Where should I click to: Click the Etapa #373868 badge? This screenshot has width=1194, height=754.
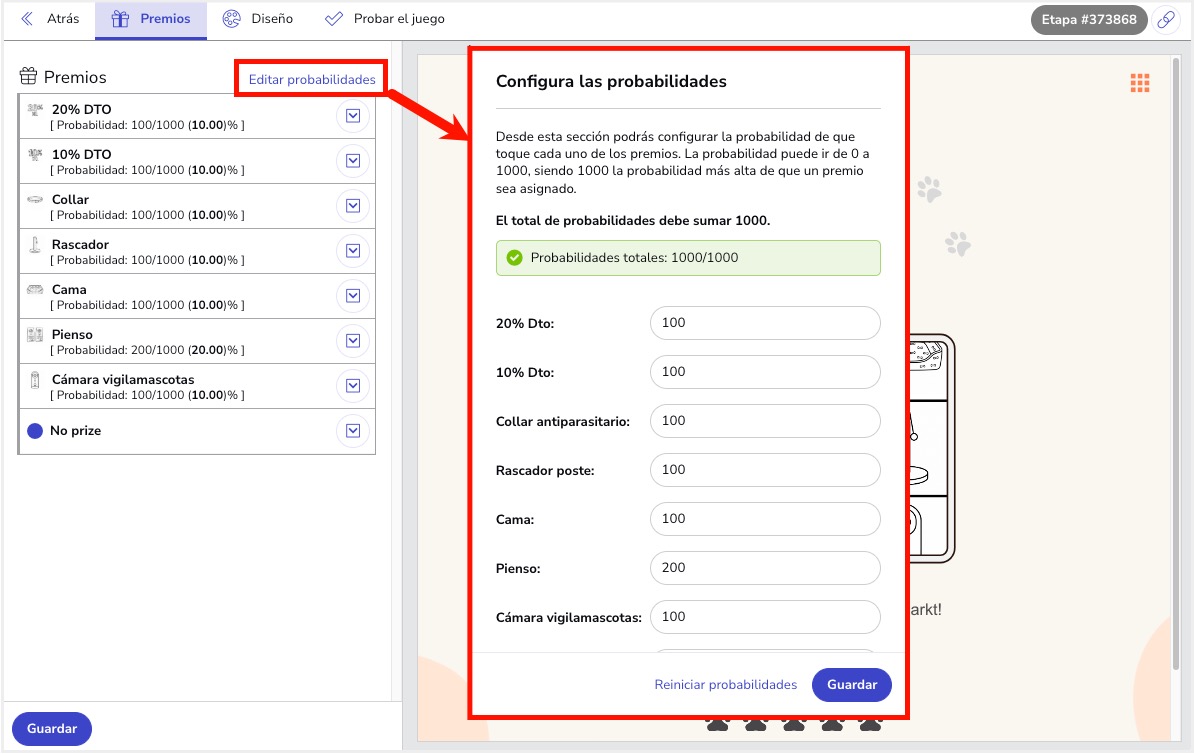(x=1089, y=20)
